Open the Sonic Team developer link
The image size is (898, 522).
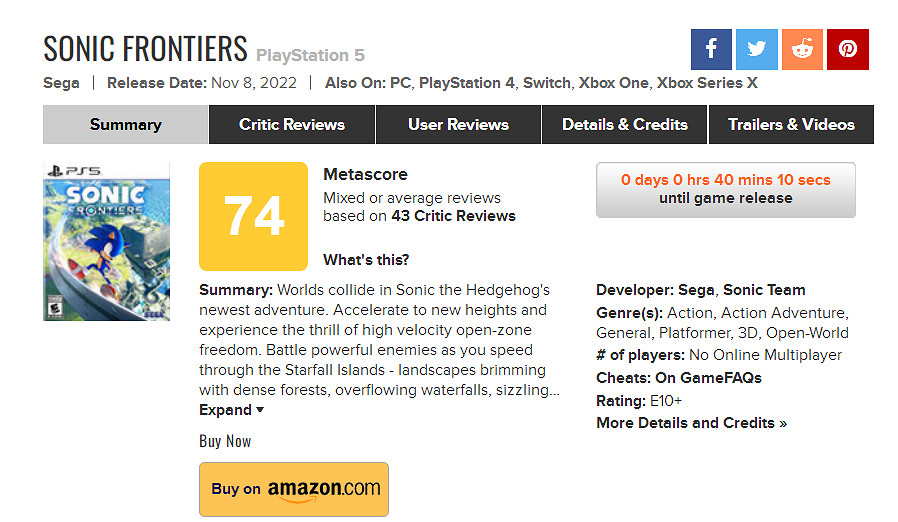click(764, 290)
